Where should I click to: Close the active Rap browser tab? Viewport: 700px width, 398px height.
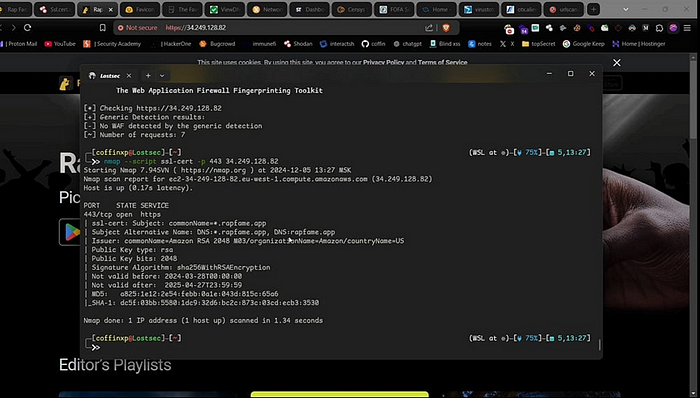click(x=111, y=9)
